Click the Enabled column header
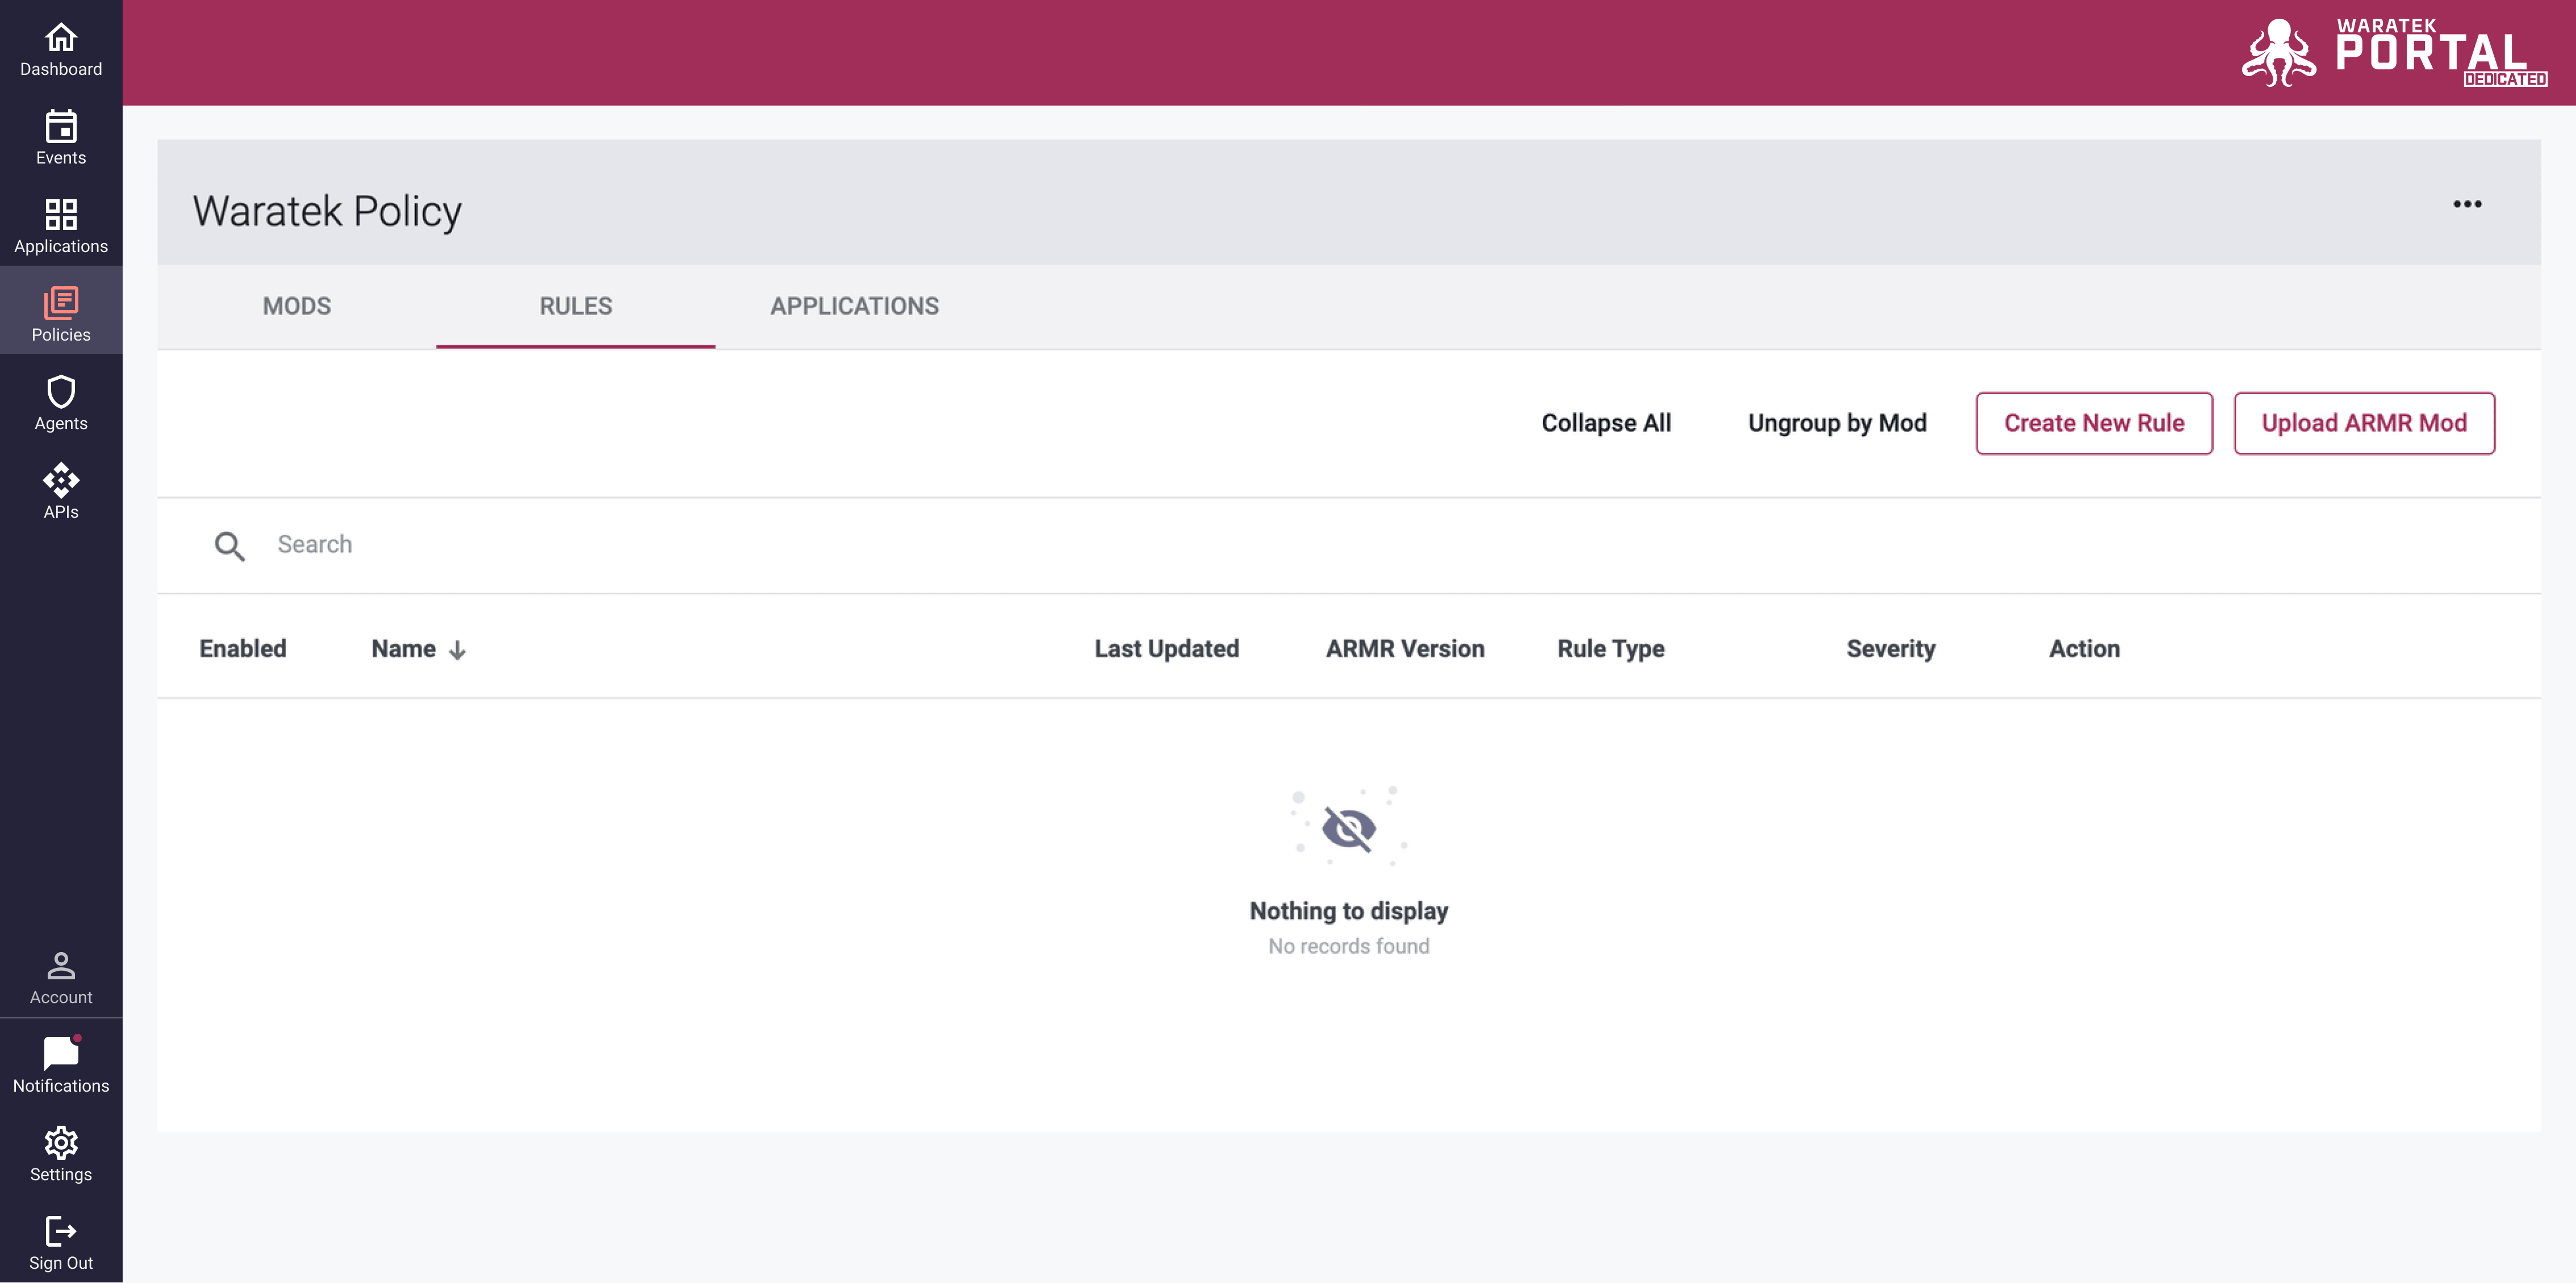Image resolution: width=2576 pixels, height=1283 pixels. tap(243, 649)
